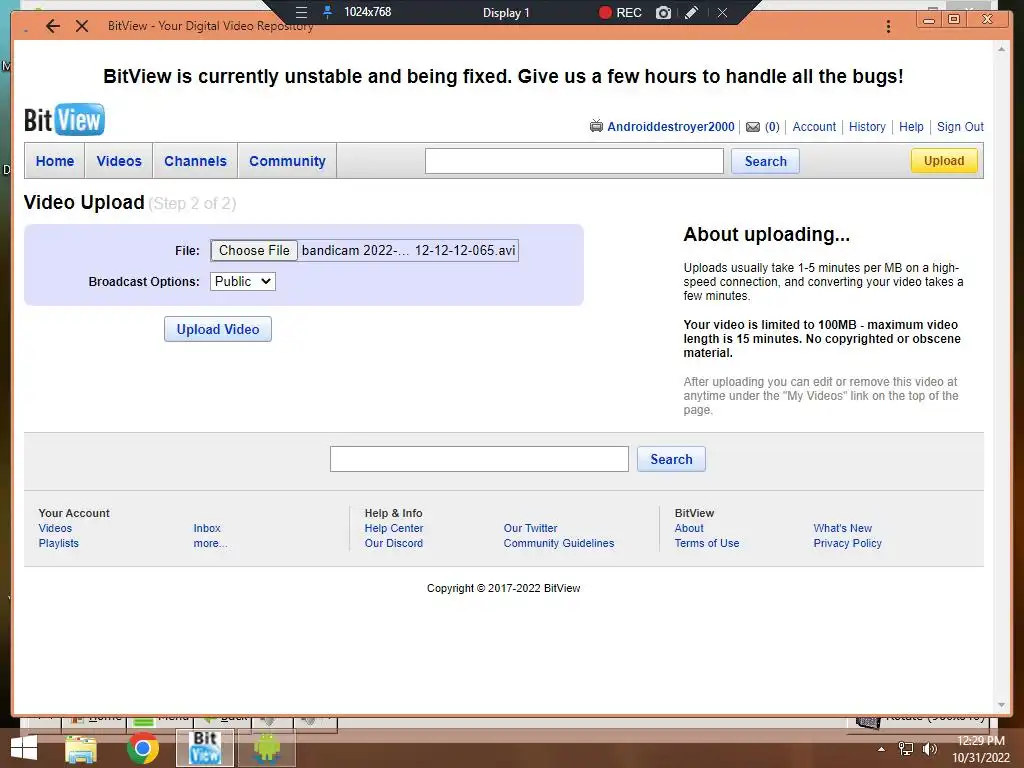The image size is (1024, 768).
Task: Open the Our Twitter link
Action: click(x=530, y=528)
